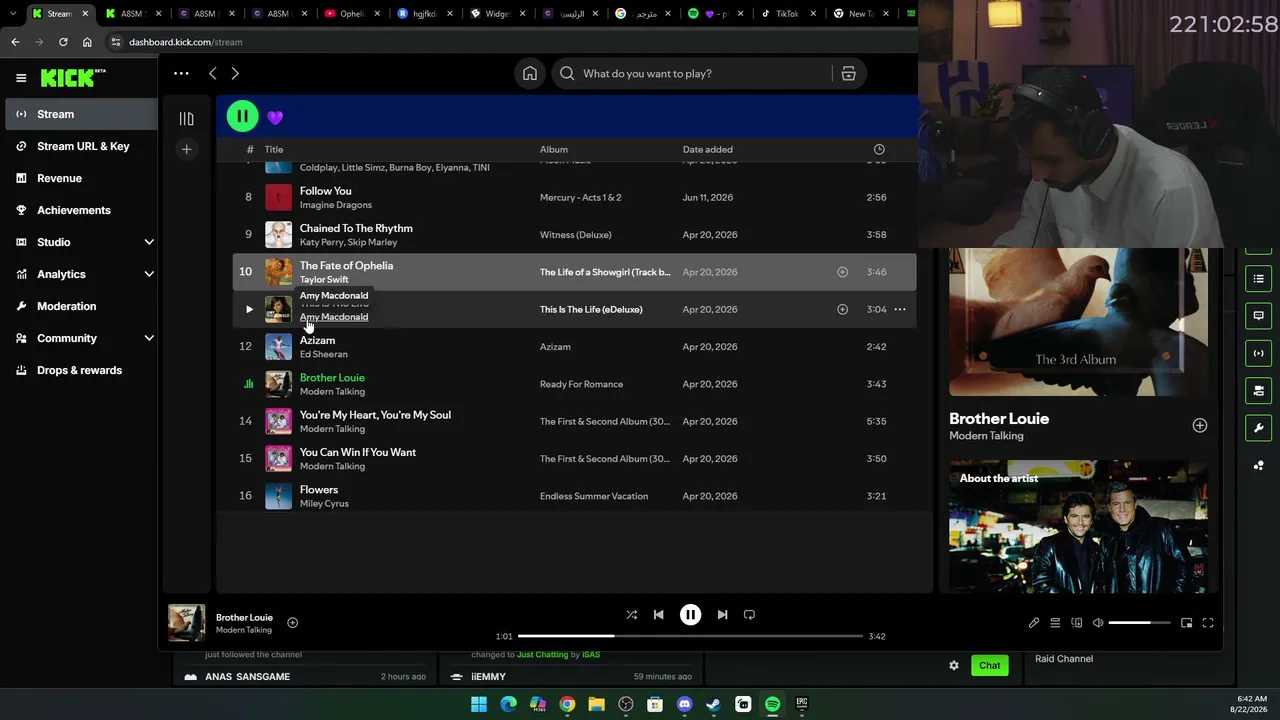Mute Spotify with the speaker icon
Screen dimensions: 1280x720
coord(1097,623)
